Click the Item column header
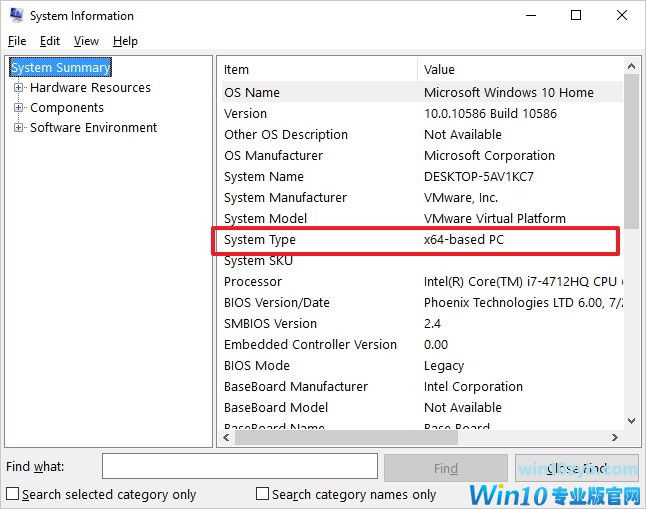646x509 pixels. [317, 69]
